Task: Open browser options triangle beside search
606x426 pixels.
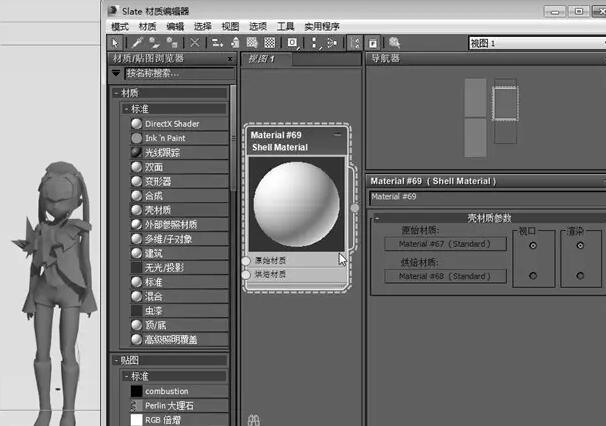Action: (x=116, y=73)
